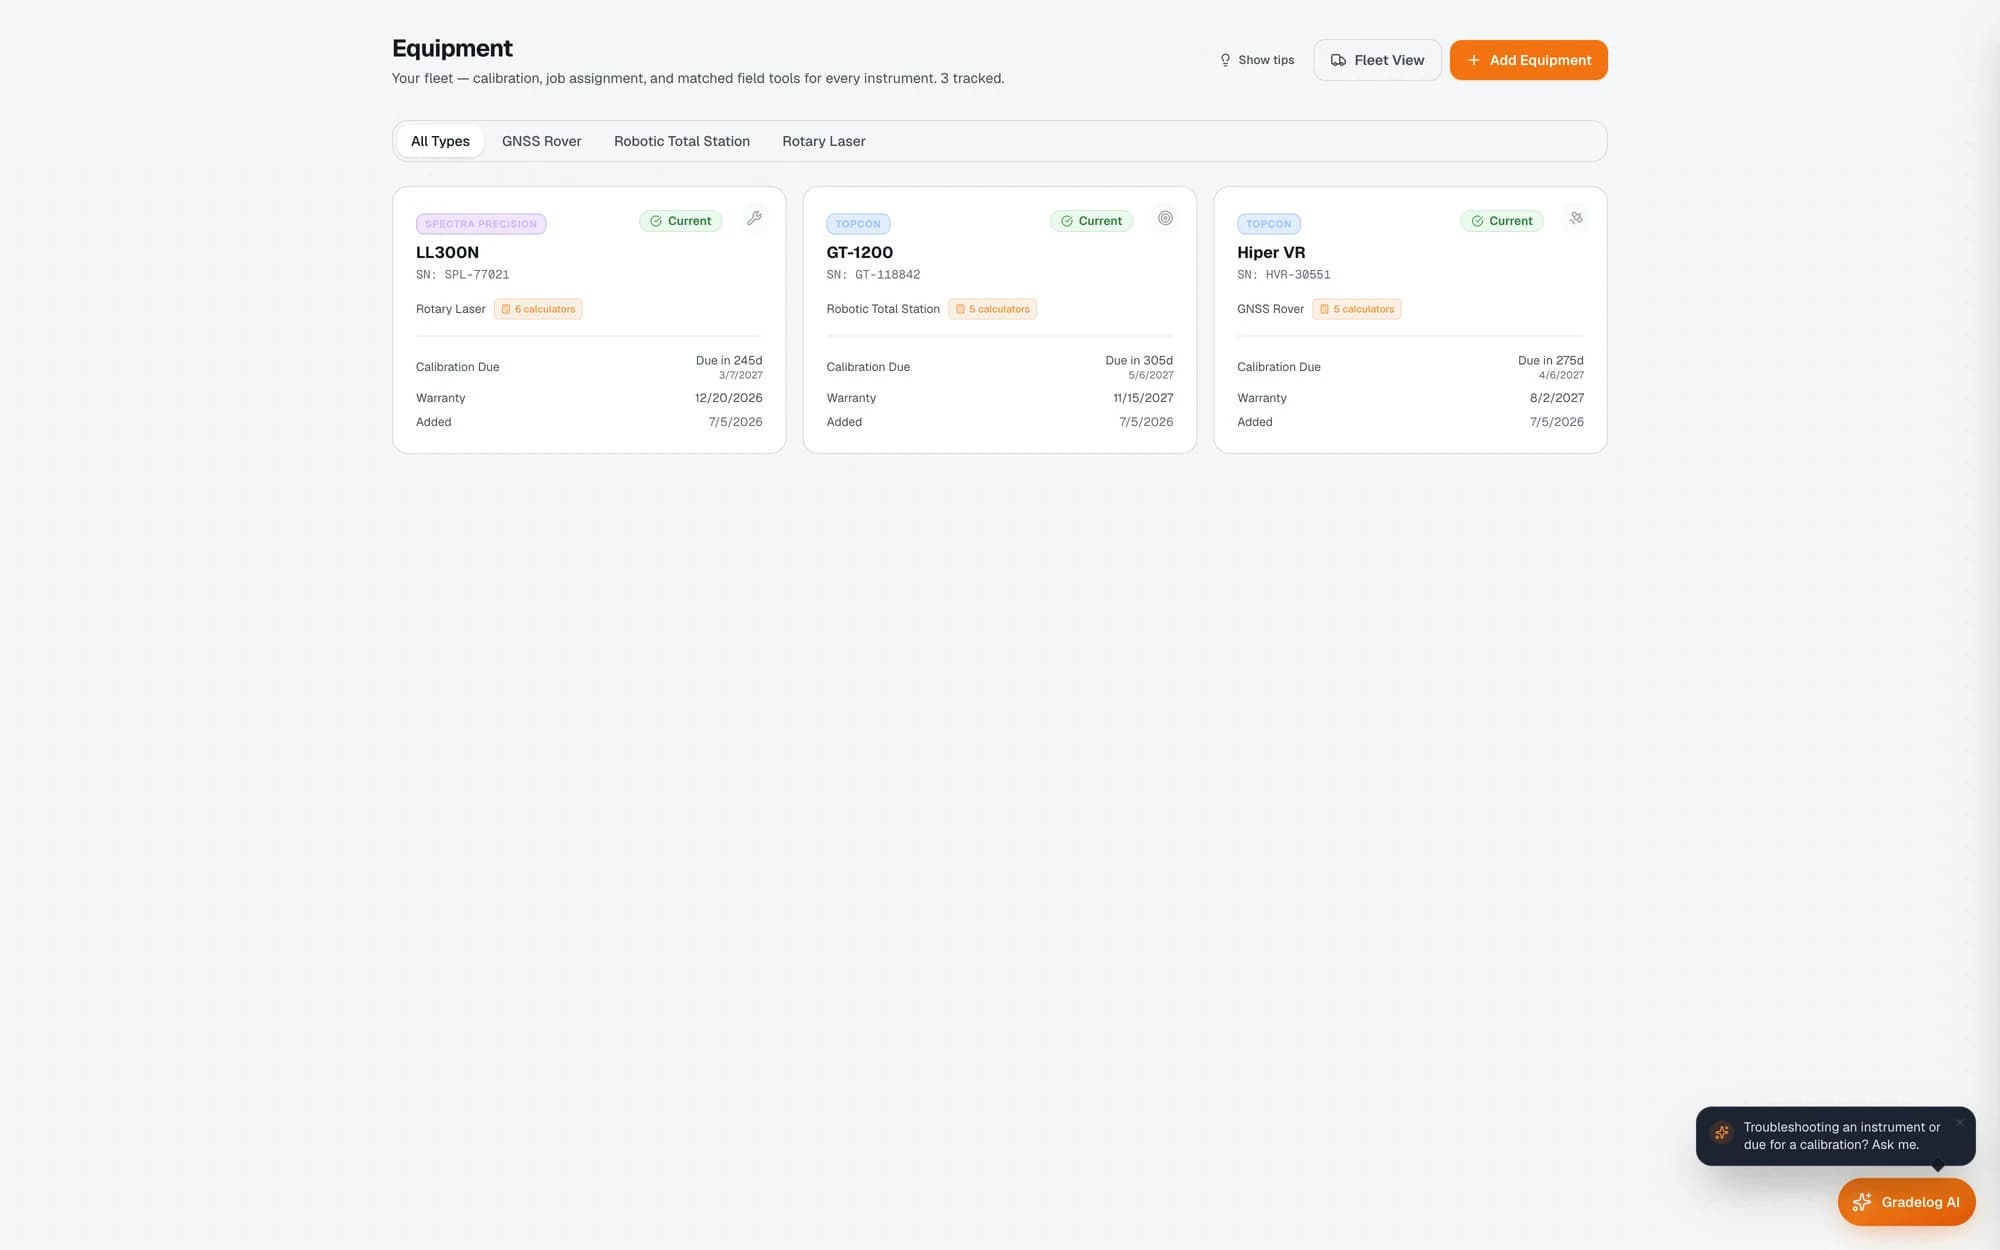Click the sparkle icon in the troubleshooting tooltip

click(x=1721, y=1132)
